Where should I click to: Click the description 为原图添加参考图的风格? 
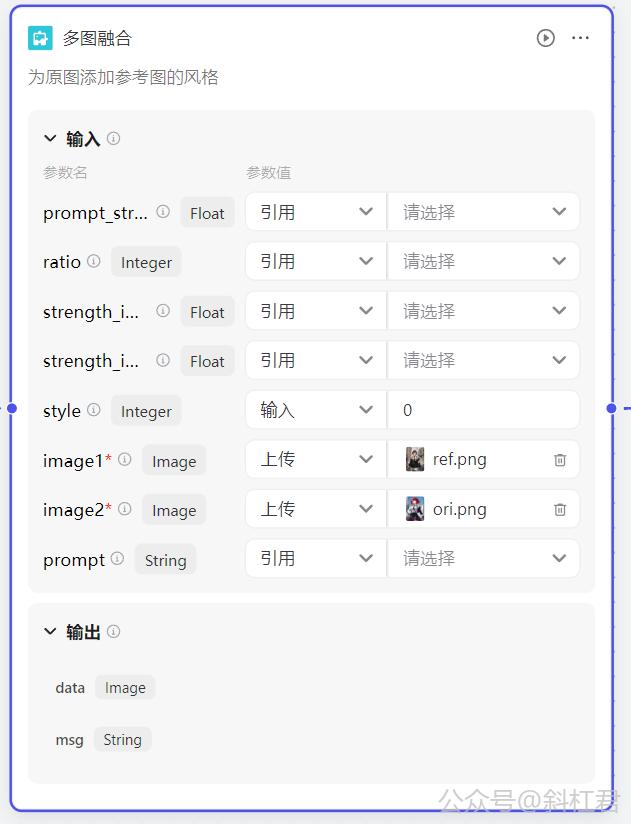coord(123,77)
